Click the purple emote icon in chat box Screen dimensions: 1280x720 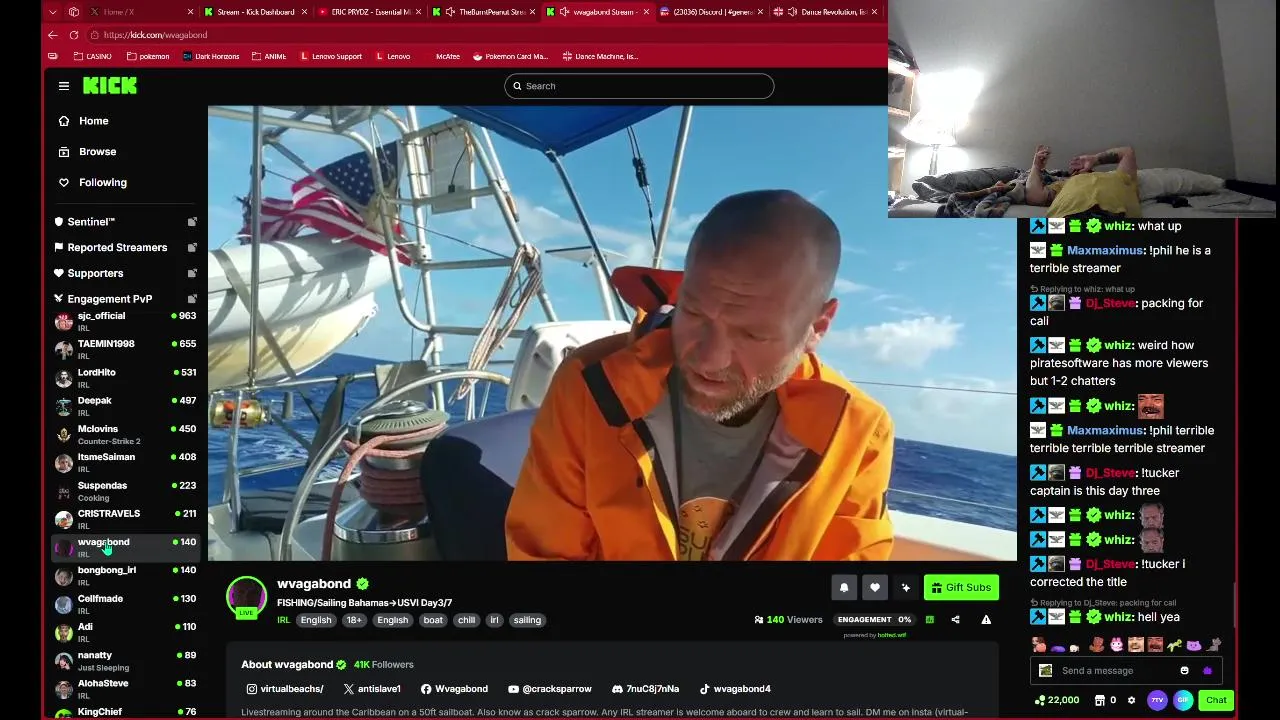click(x=1207, y=671)
